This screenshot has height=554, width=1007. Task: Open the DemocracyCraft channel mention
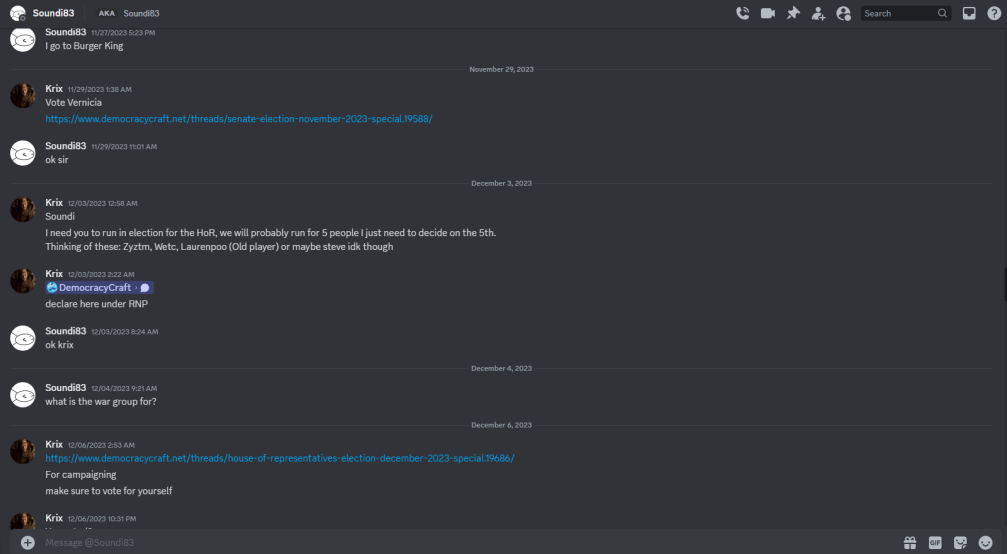pos(99,288)
